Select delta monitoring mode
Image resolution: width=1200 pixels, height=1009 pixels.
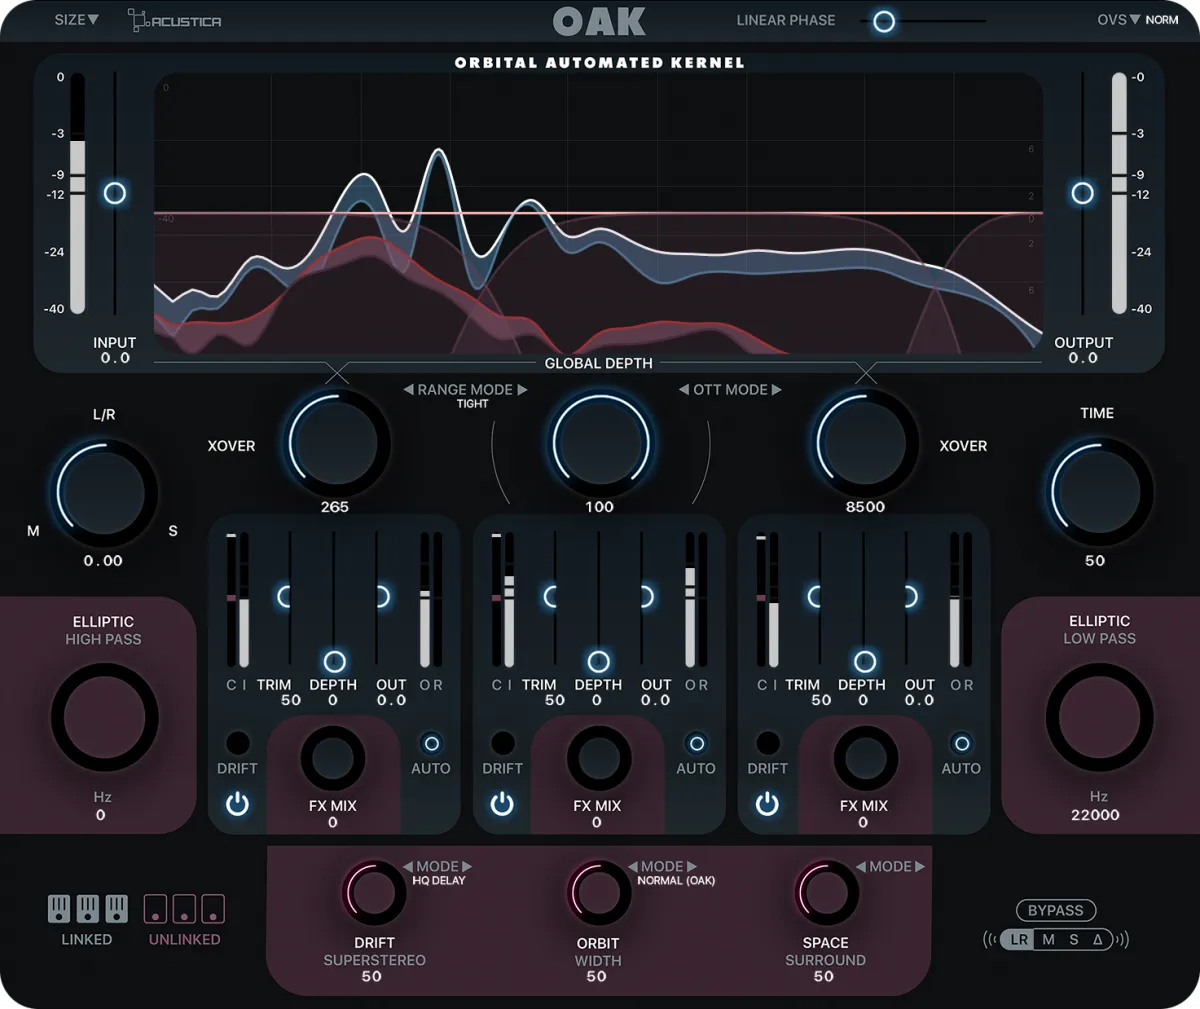click(x=1098, y=940)
